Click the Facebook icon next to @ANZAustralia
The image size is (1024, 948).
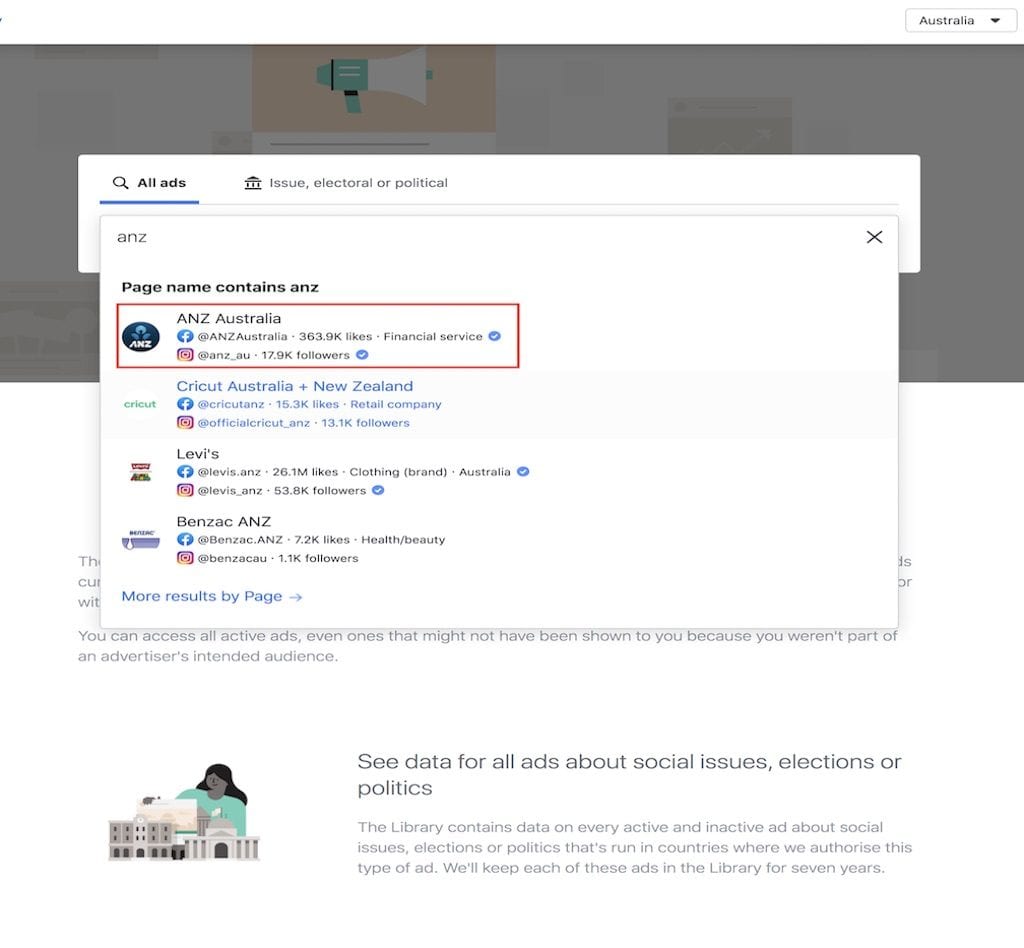point(186,336)
